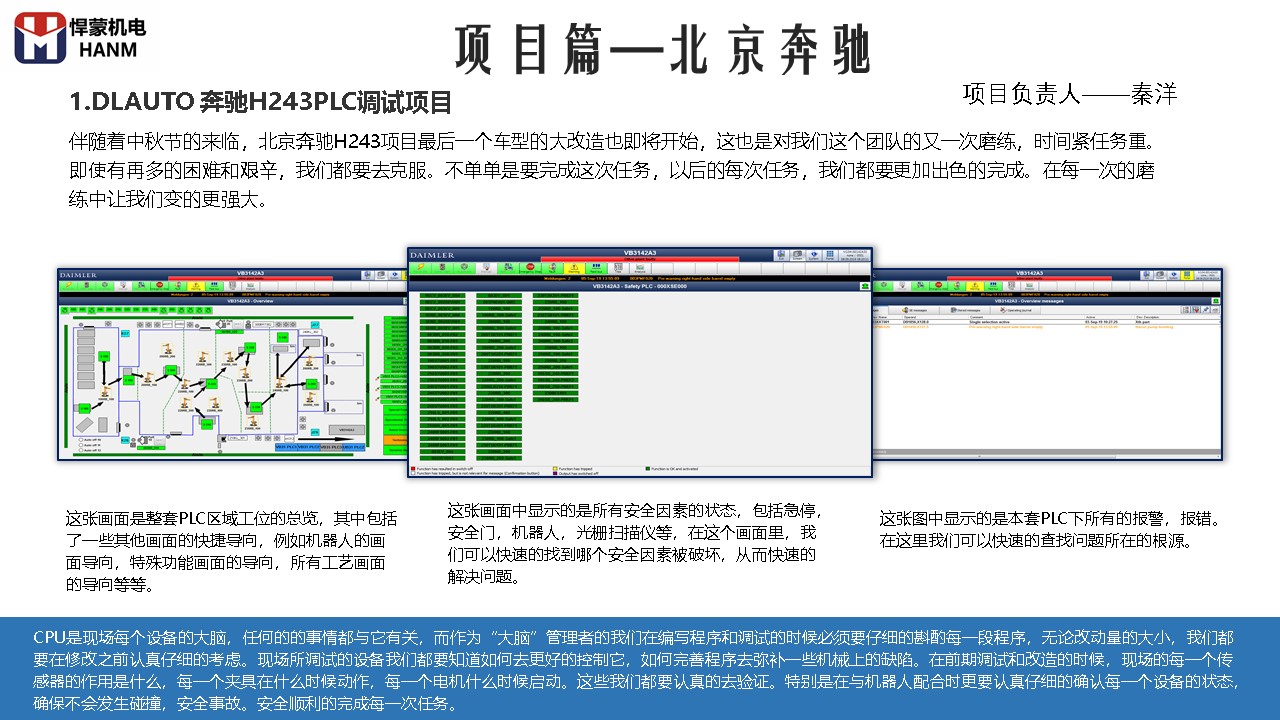Click red swatch 'Function has resulted in switch-off'
Screen dimensions: 1280x720
[x=412, y=468]
